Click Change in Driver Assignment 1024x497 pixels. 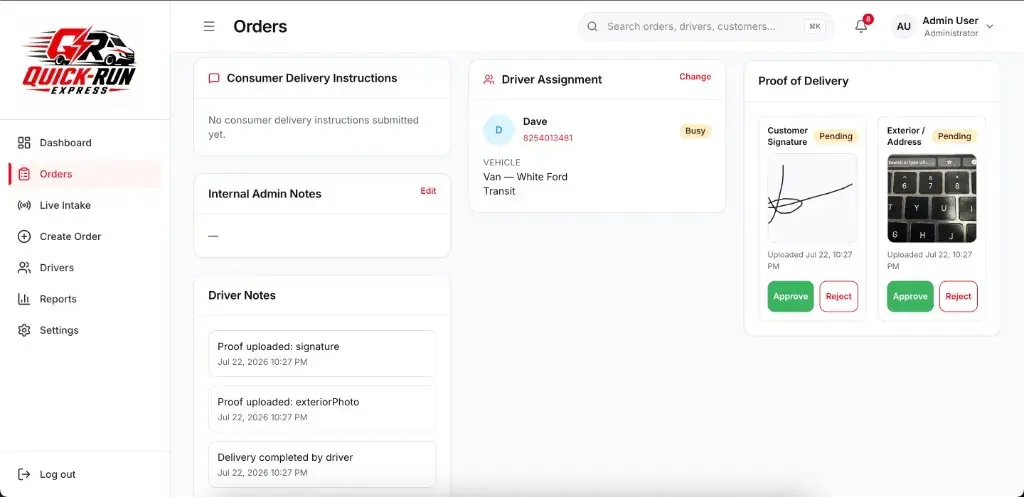click(695, 76)
